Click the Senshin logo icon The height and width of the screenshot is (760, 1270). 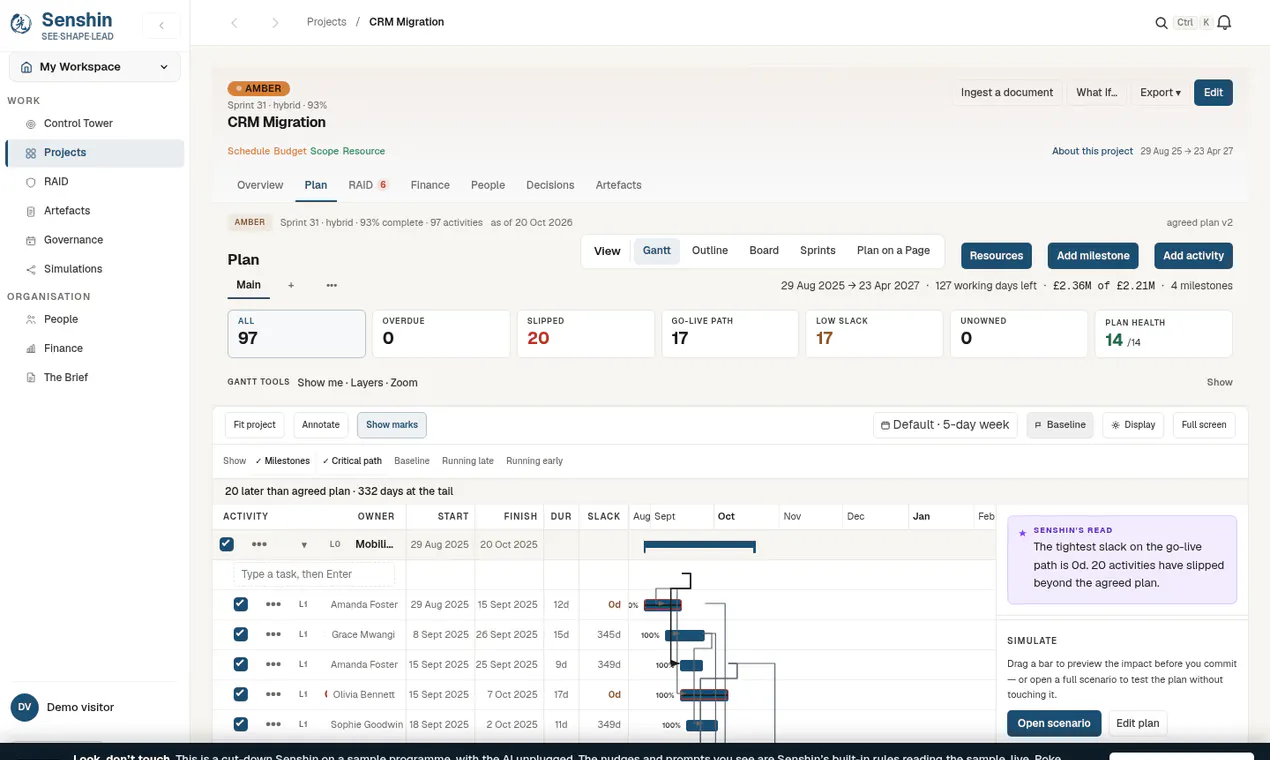[21, 24]
